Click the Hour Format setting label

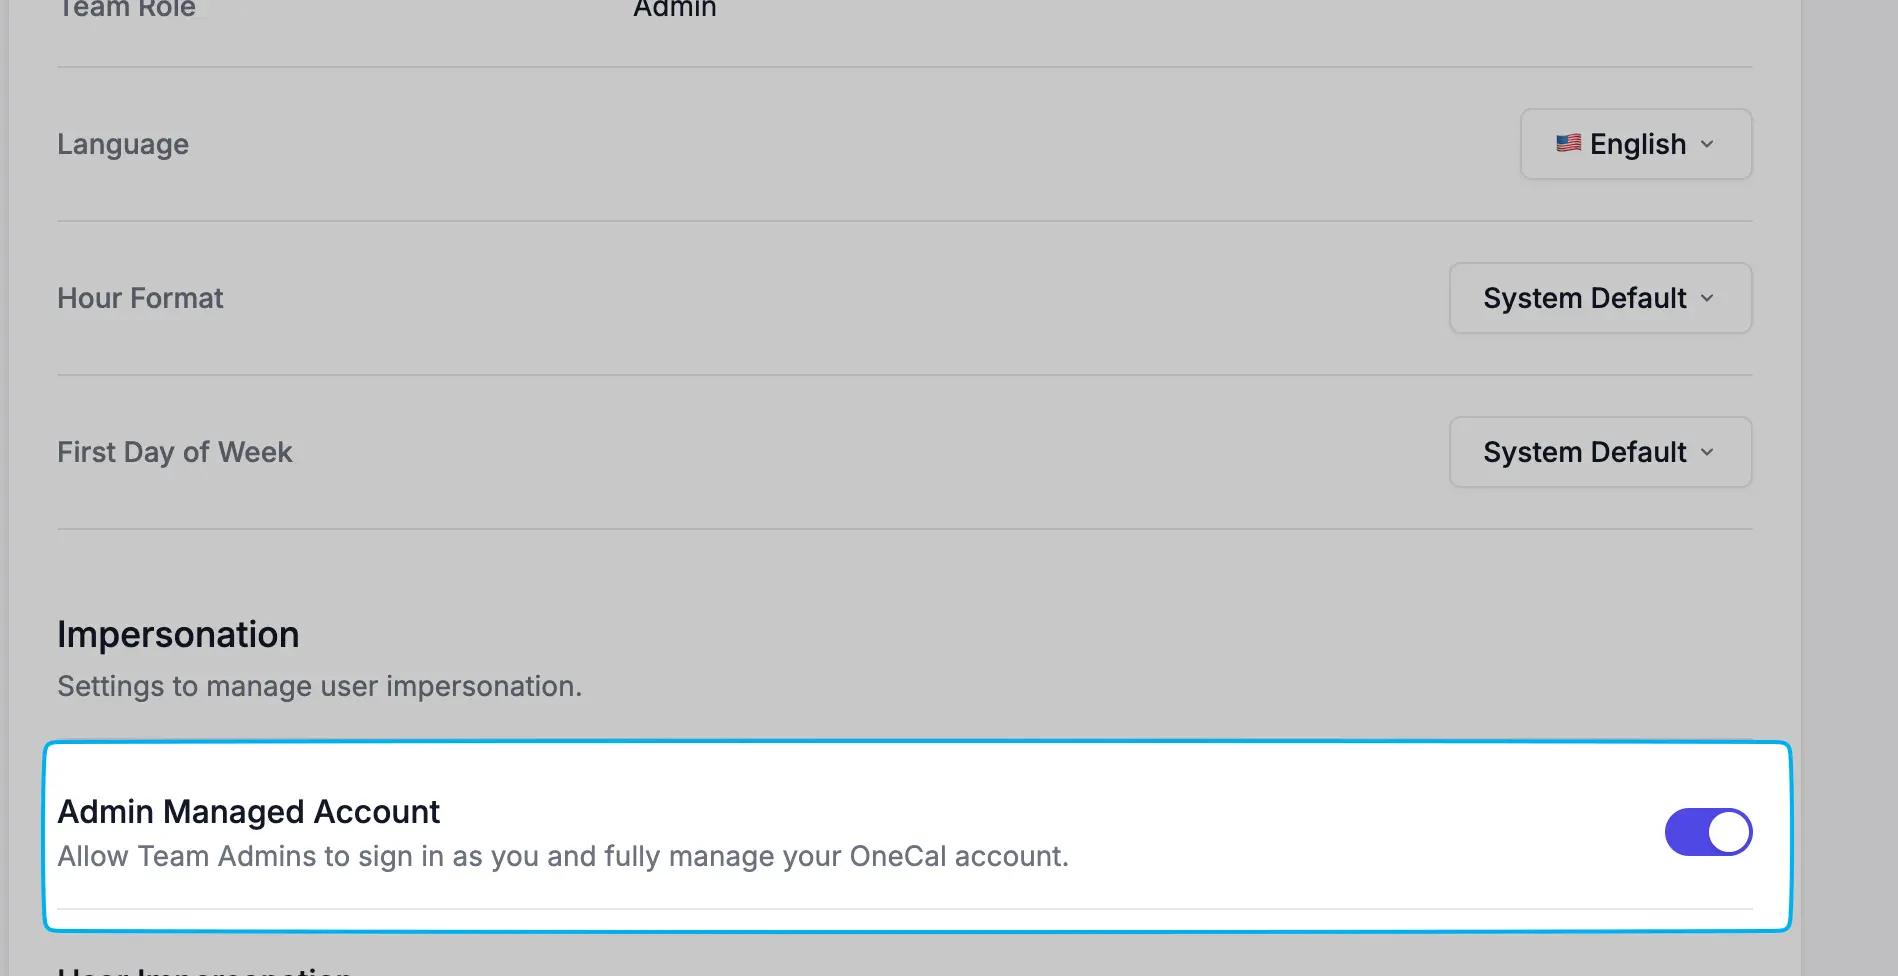140,298
